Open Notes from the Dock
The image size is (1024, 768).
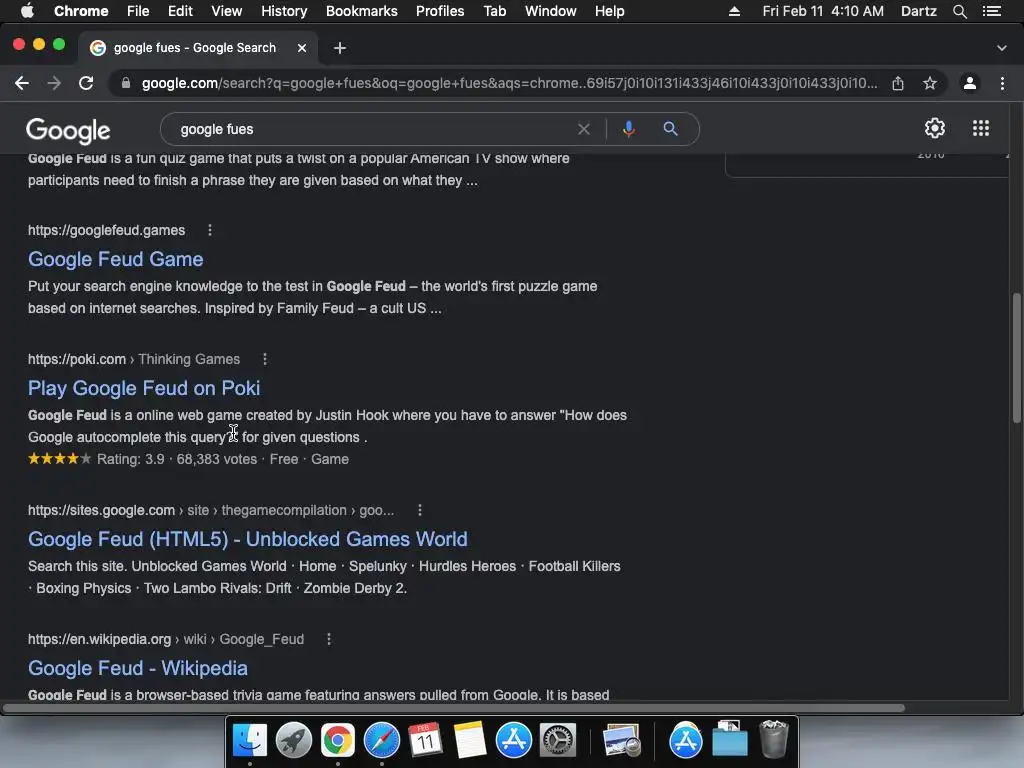point(470,741)
